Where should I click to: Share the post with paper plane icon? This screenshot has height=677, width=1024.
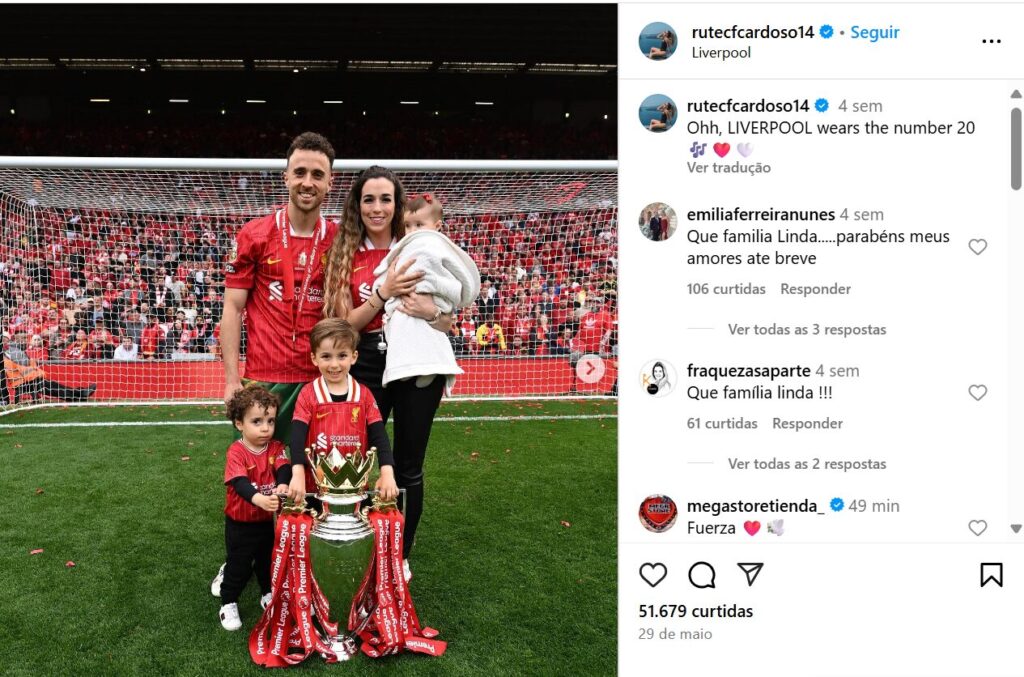tap(750, 574)
